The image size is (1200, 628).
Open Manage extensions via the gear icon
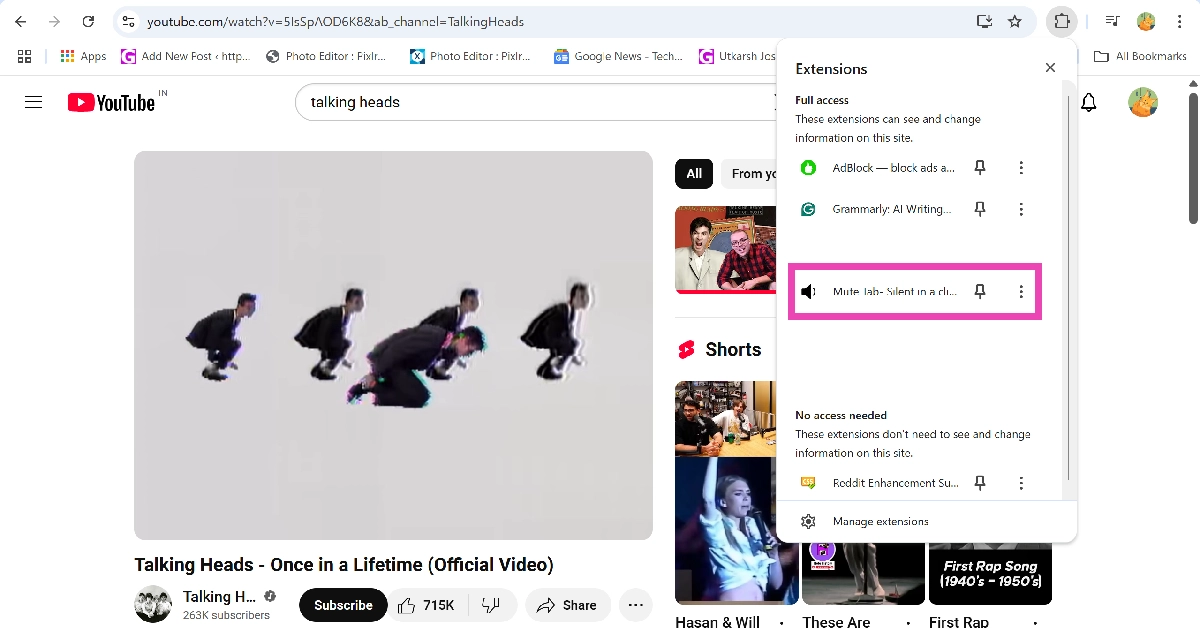coord(808,521)
